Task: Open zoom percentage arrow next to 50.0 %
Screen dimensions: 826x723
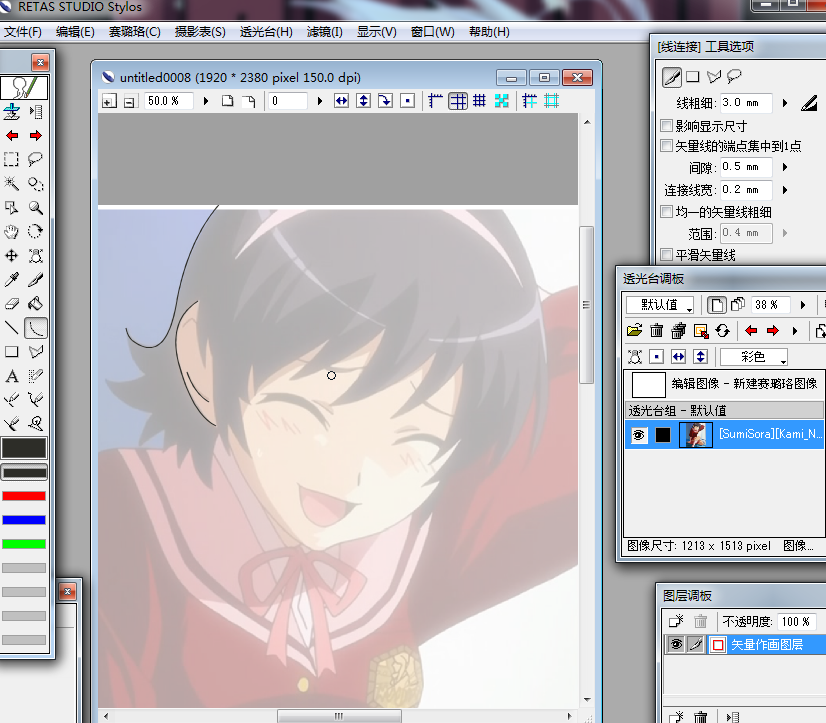Action: (206, 101)
